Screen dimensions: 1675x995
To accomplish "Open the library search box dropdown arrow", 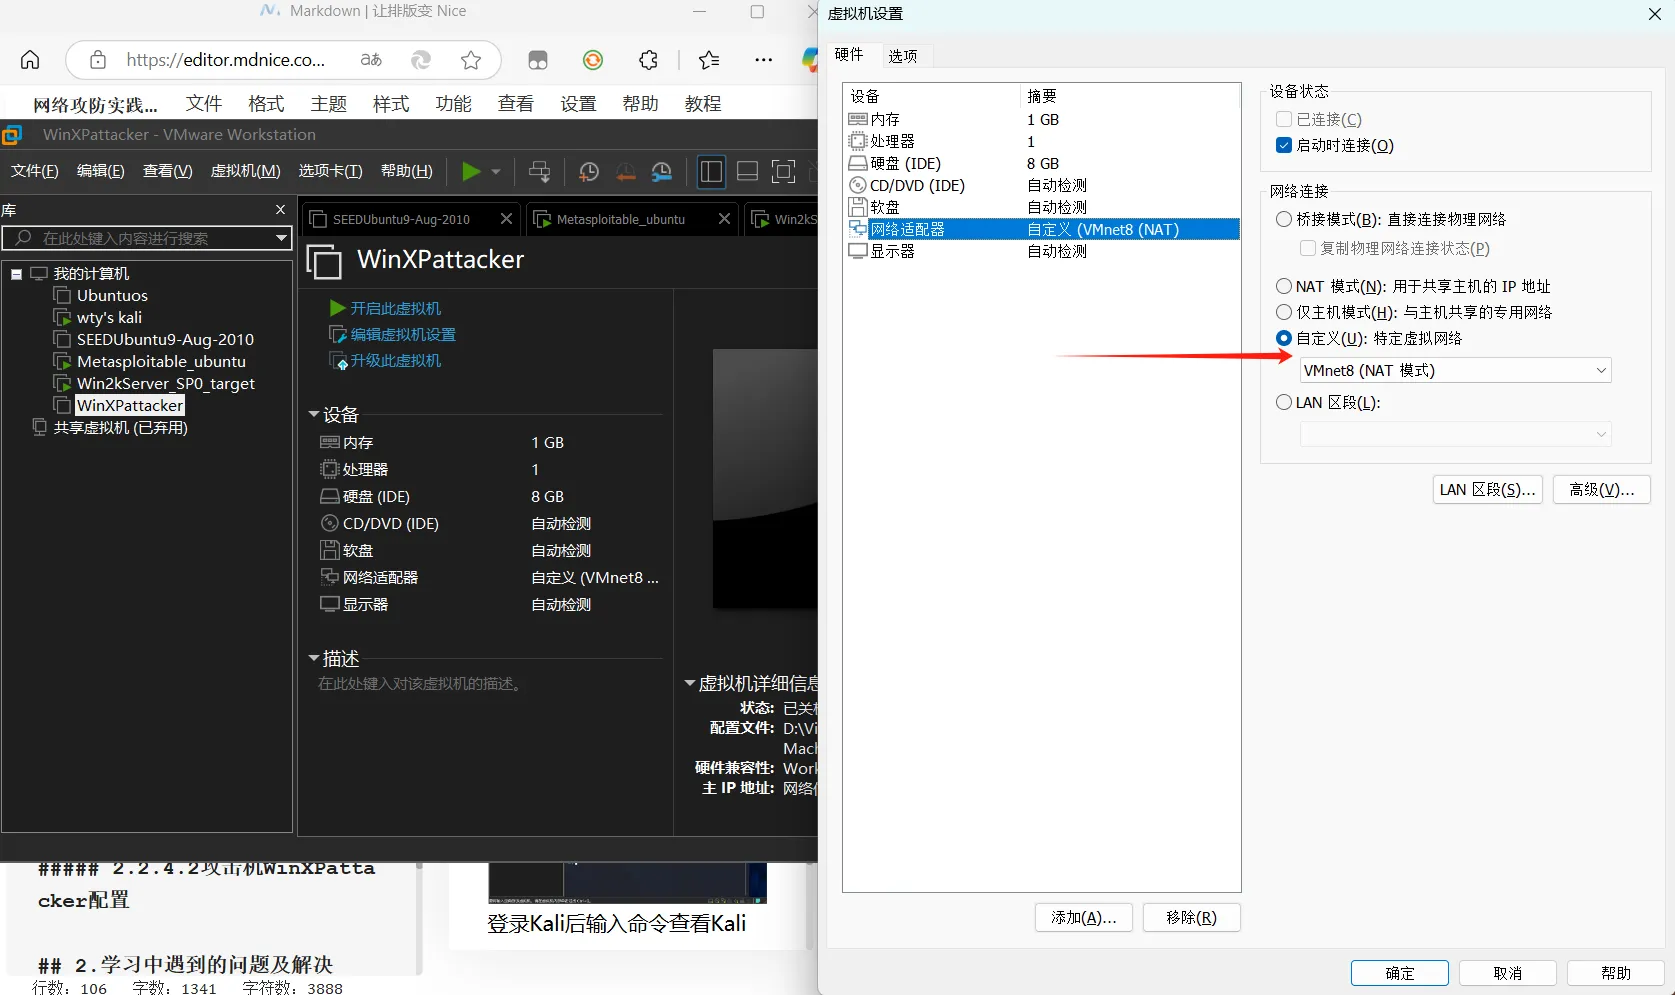I will tap(281, 238).
